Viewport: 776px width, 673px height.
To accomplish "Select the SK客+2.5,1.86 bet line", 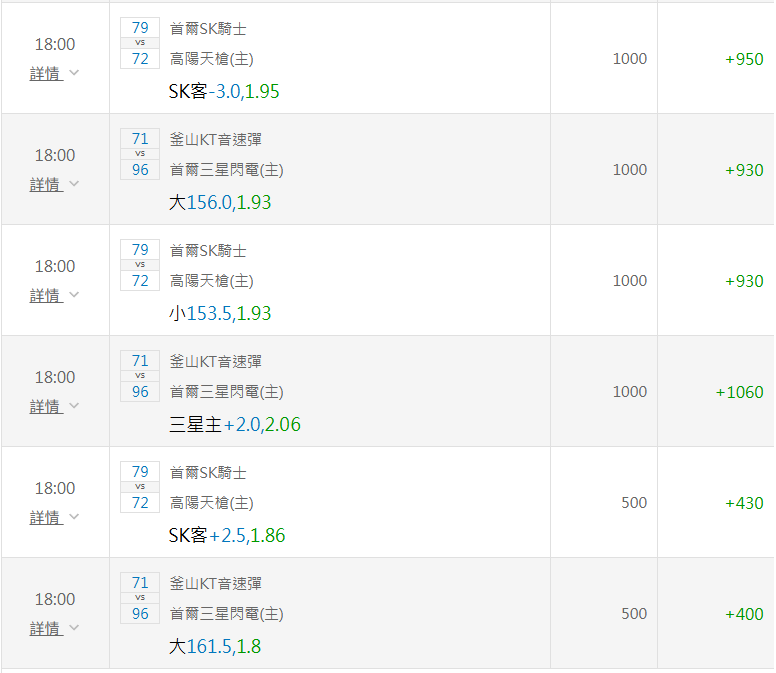I will tap(227, 536).
